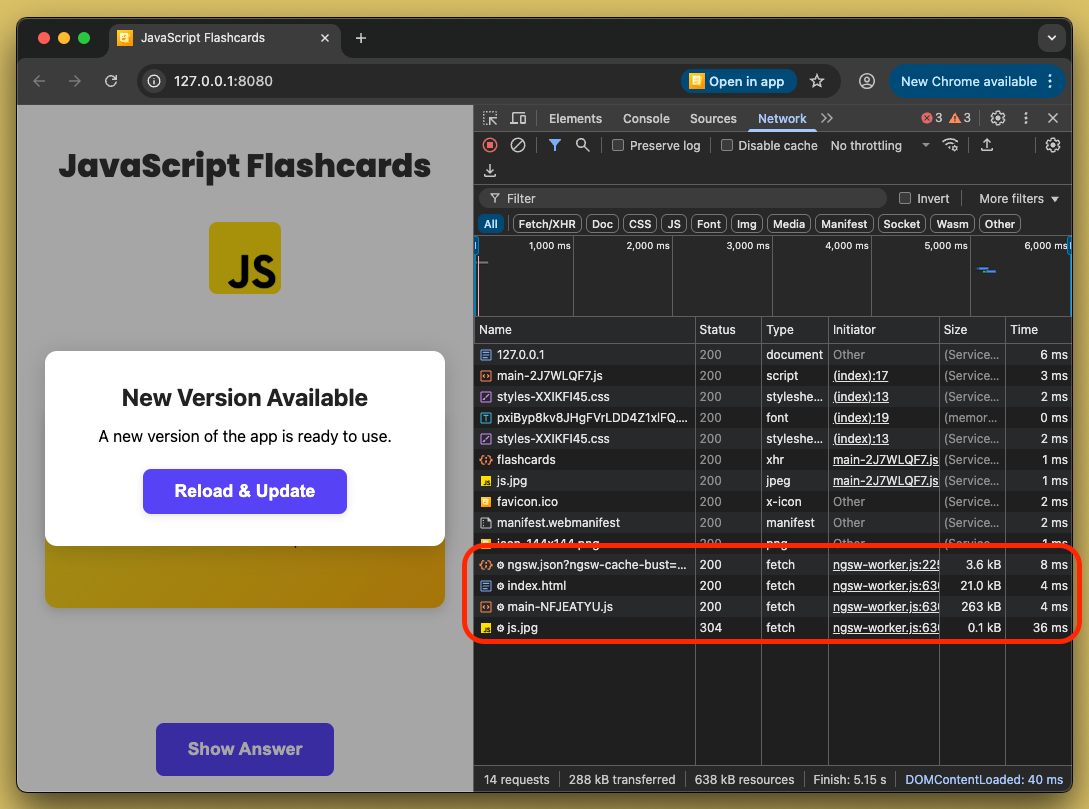Click the import HAR upload icon
The width and height of the screenshot is (1089, 809).
(x=987, y=145)
